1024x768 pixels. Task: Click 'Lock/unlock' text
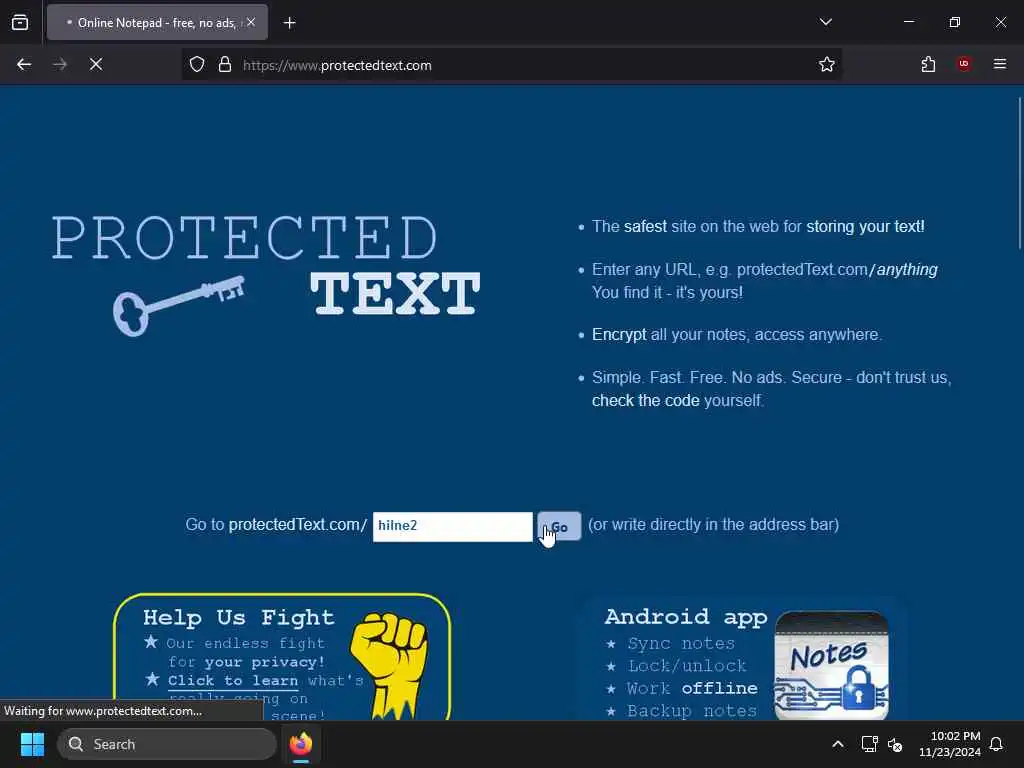686,665
